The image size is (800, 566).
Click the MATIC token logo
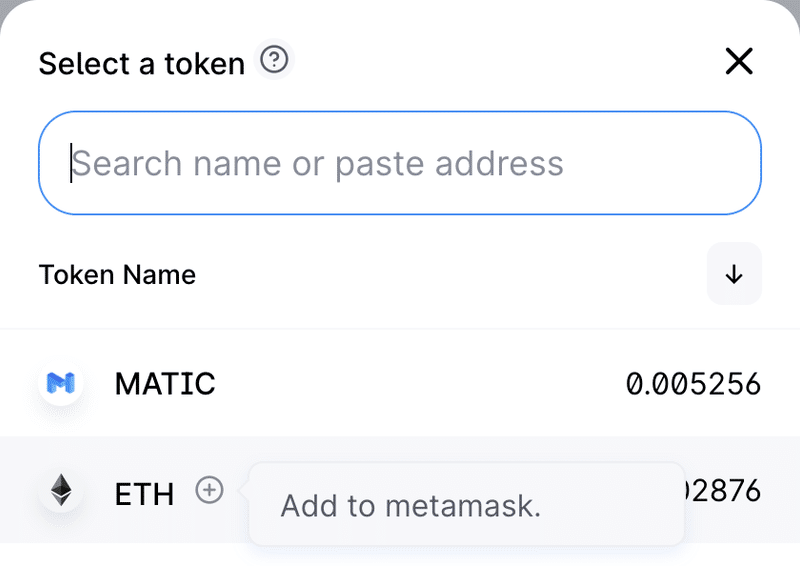61,383
